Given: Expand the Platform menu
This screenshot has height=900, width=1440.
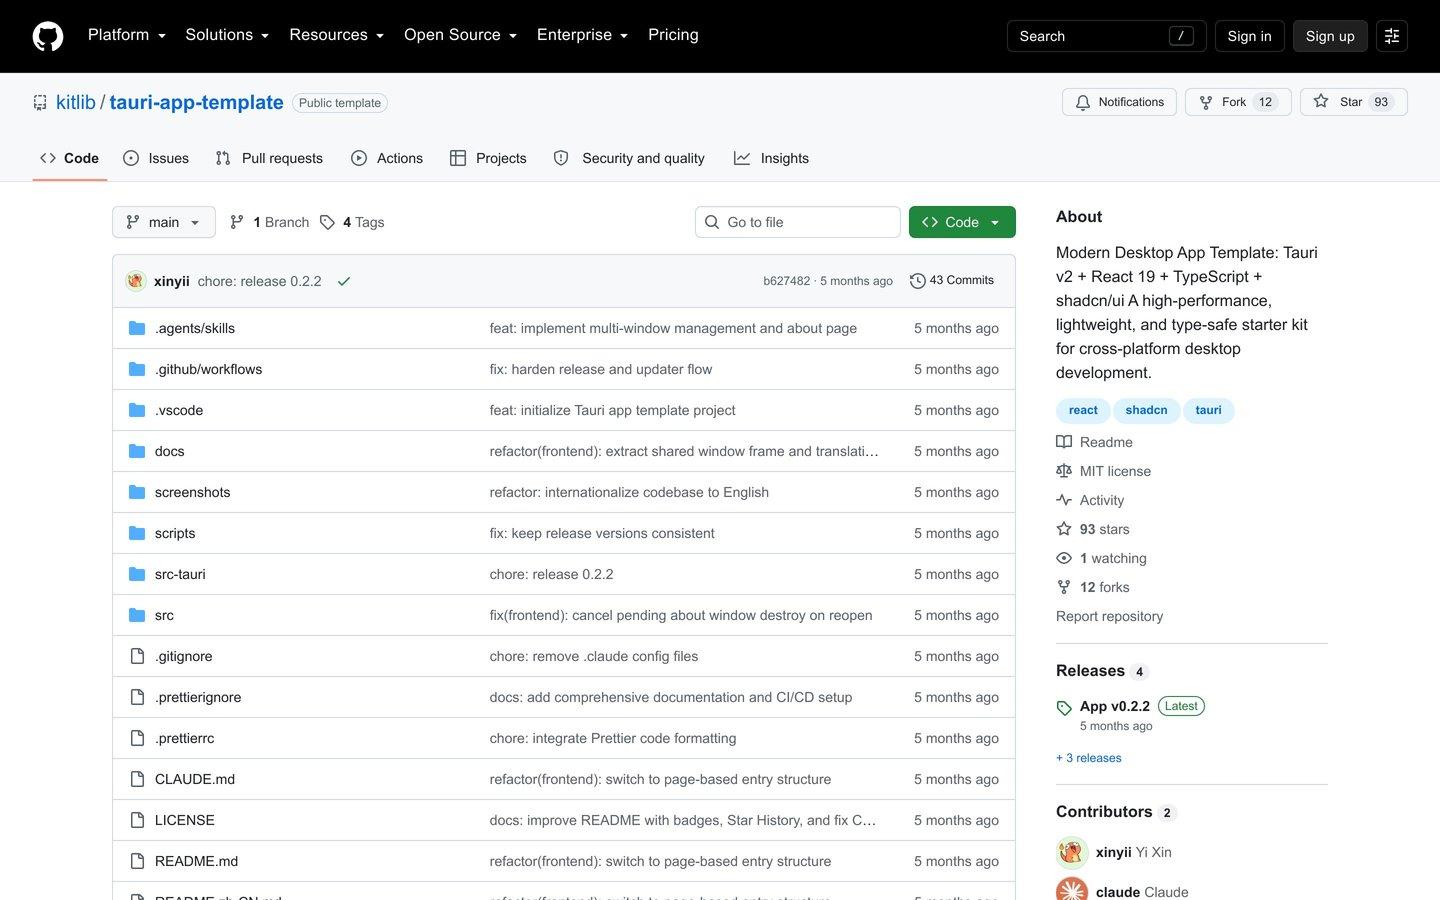Looking at the screenshot, I should [126, 35].
